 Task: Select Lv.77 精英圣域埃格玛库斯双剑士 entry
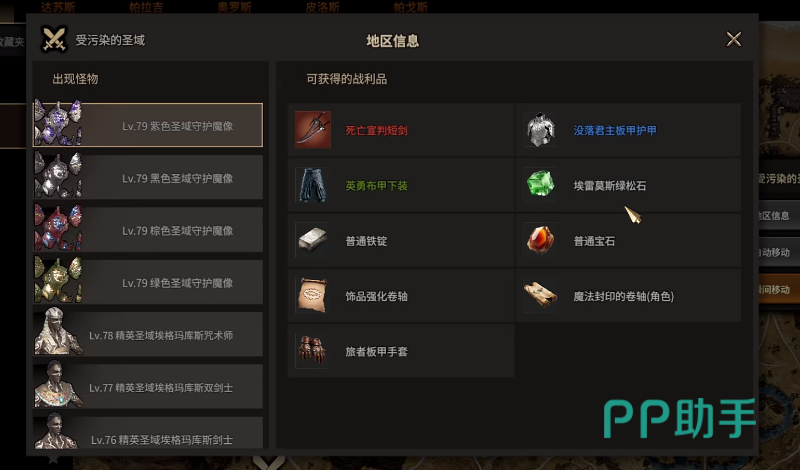[x=148, y=387]
